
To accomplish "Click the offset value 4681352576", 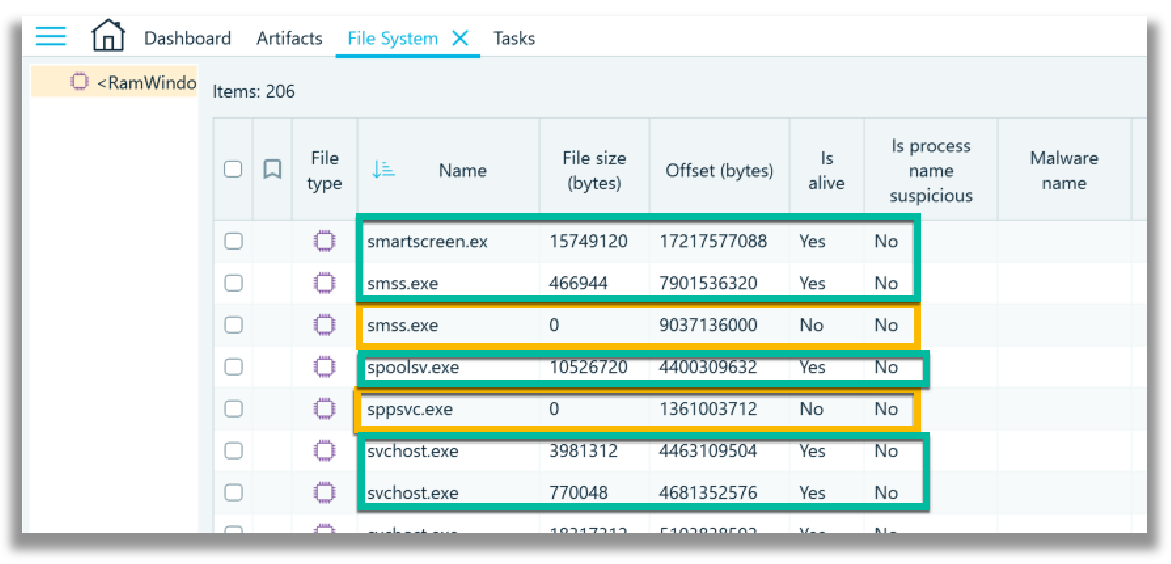I will (x=708, y=493).
